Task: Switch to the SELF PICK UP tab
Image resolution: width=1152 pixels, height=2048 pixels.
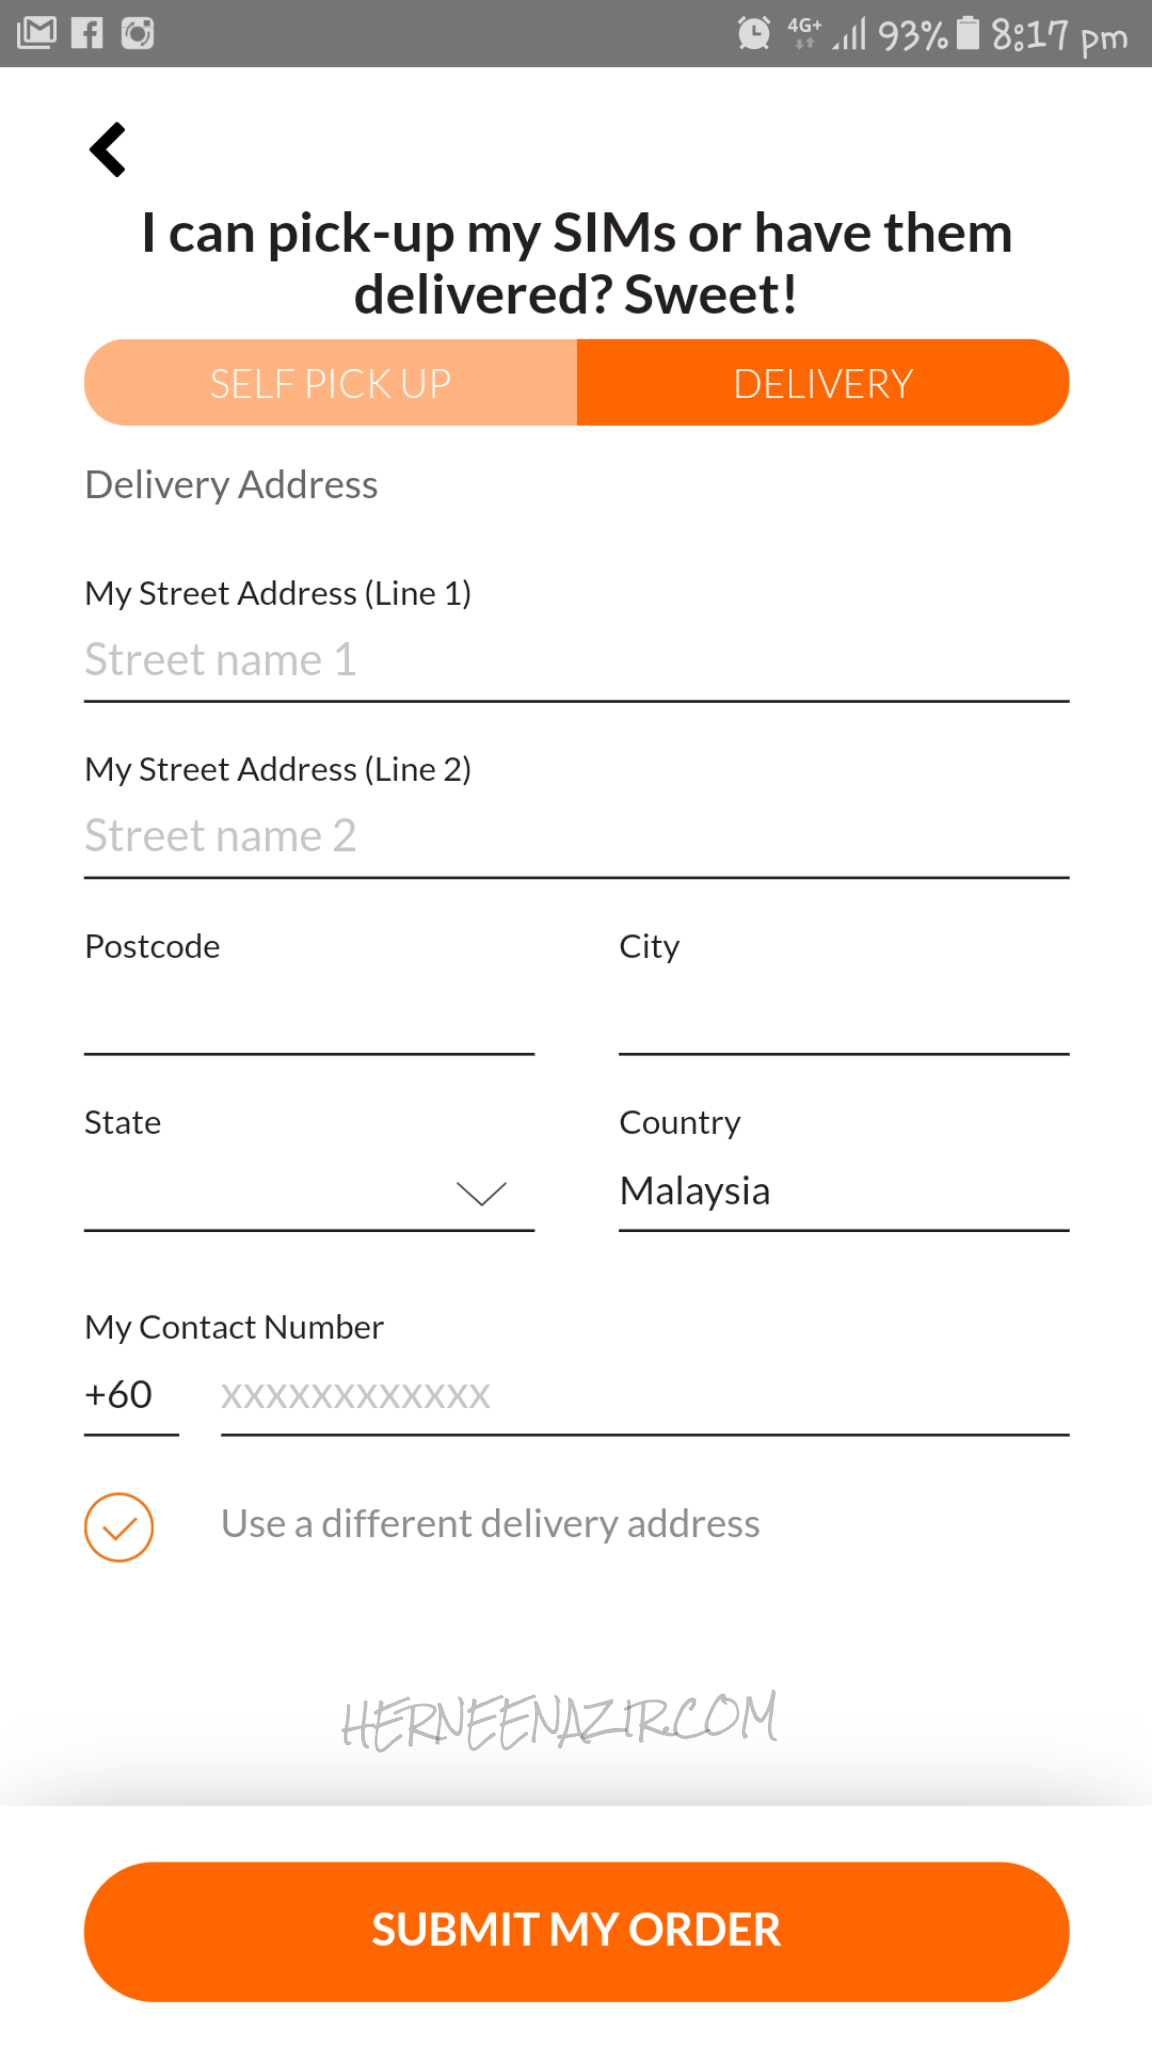Action: pos(331,383)
